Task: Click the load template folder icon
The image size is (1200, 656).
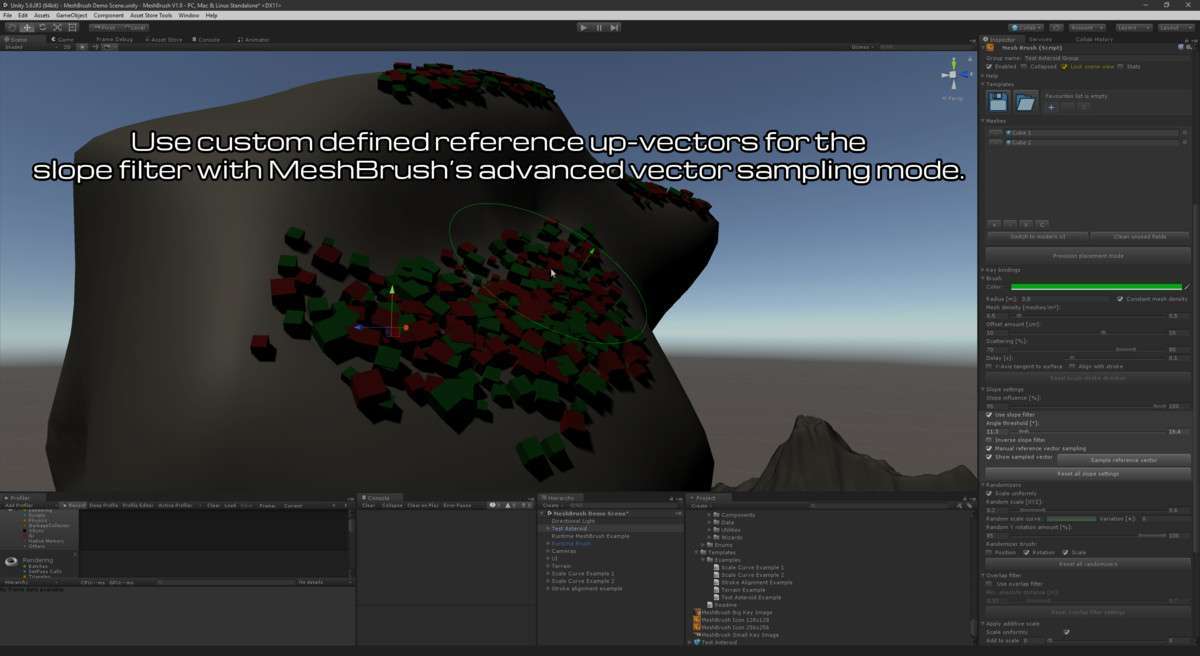Action: pos(1026,101)
